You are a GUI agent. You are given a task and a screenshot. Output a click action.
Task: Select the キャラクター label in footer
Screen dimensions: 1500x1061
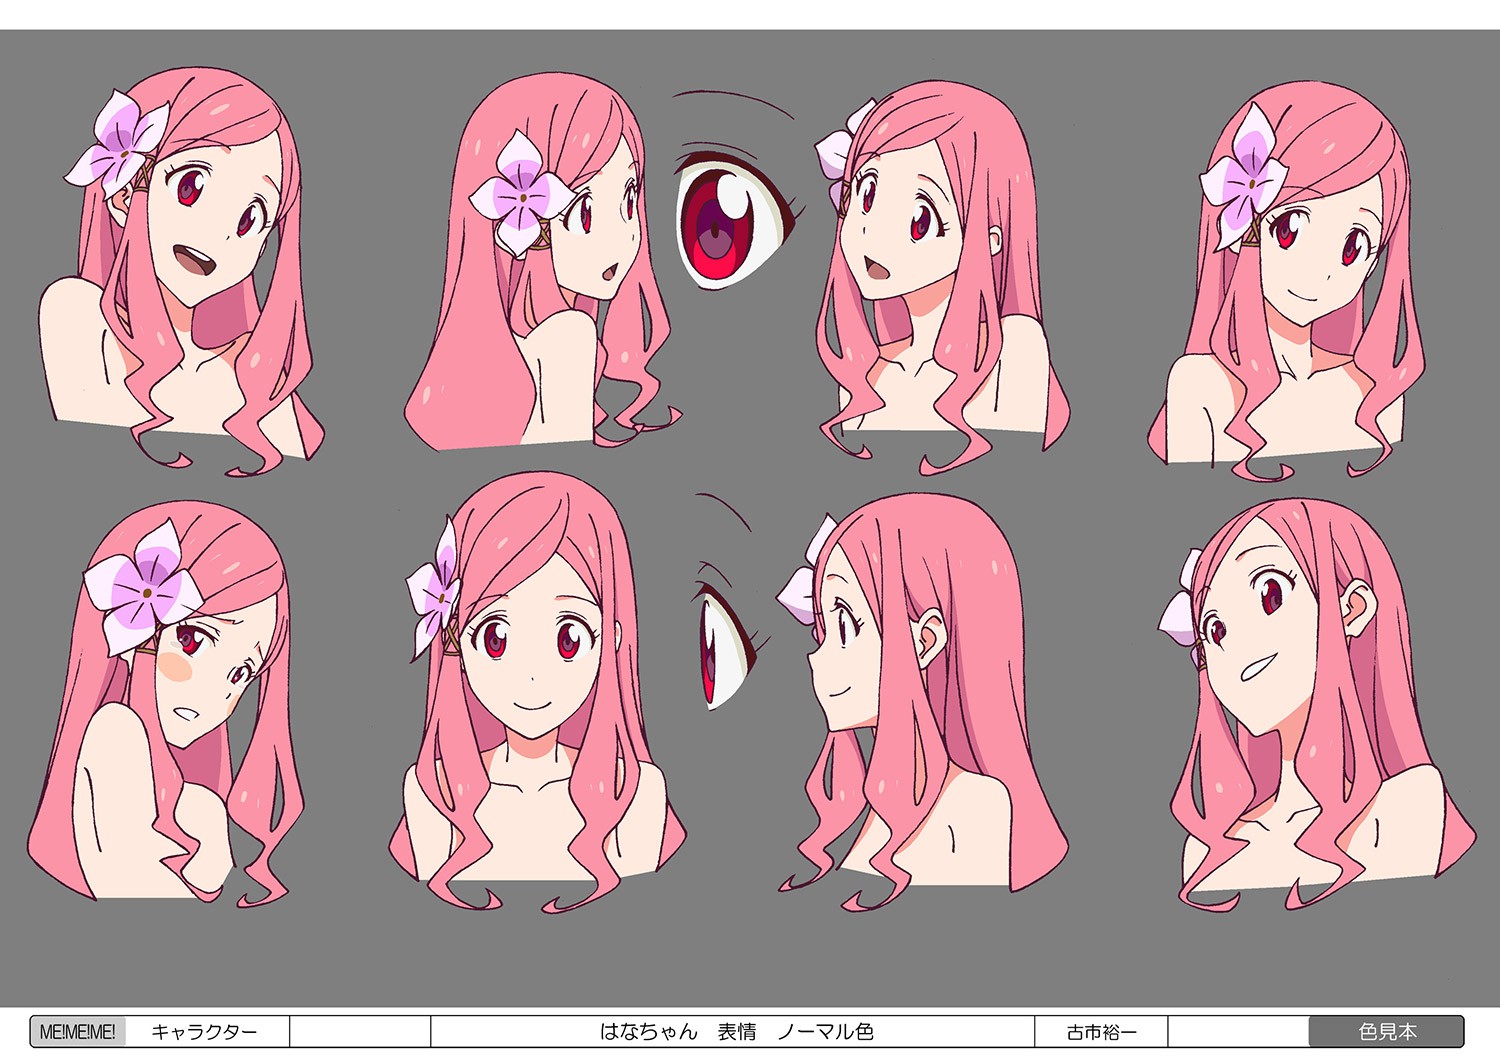[204, 1031]
